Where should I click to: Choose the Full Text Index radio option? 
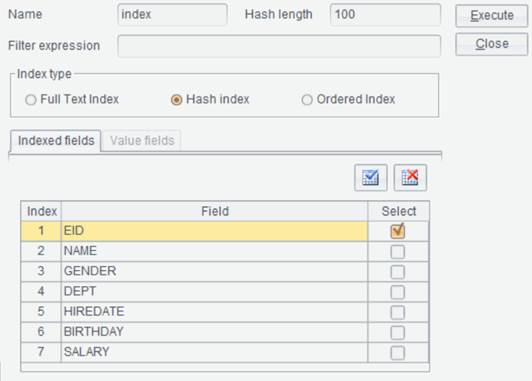(31, 100)
